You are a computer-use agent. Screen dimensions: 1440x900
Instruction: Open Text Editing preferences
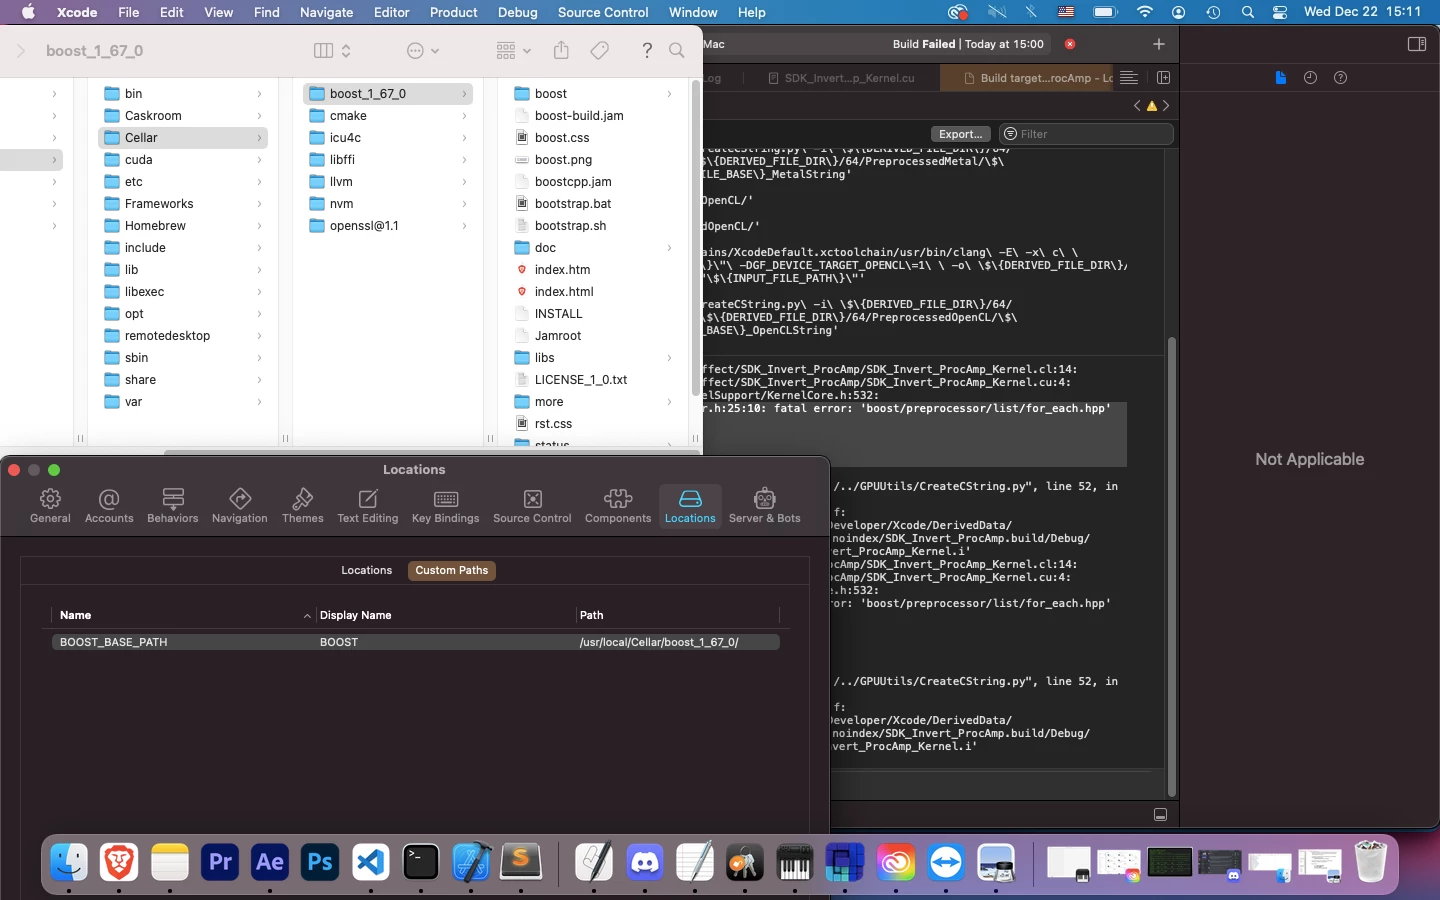368,506
